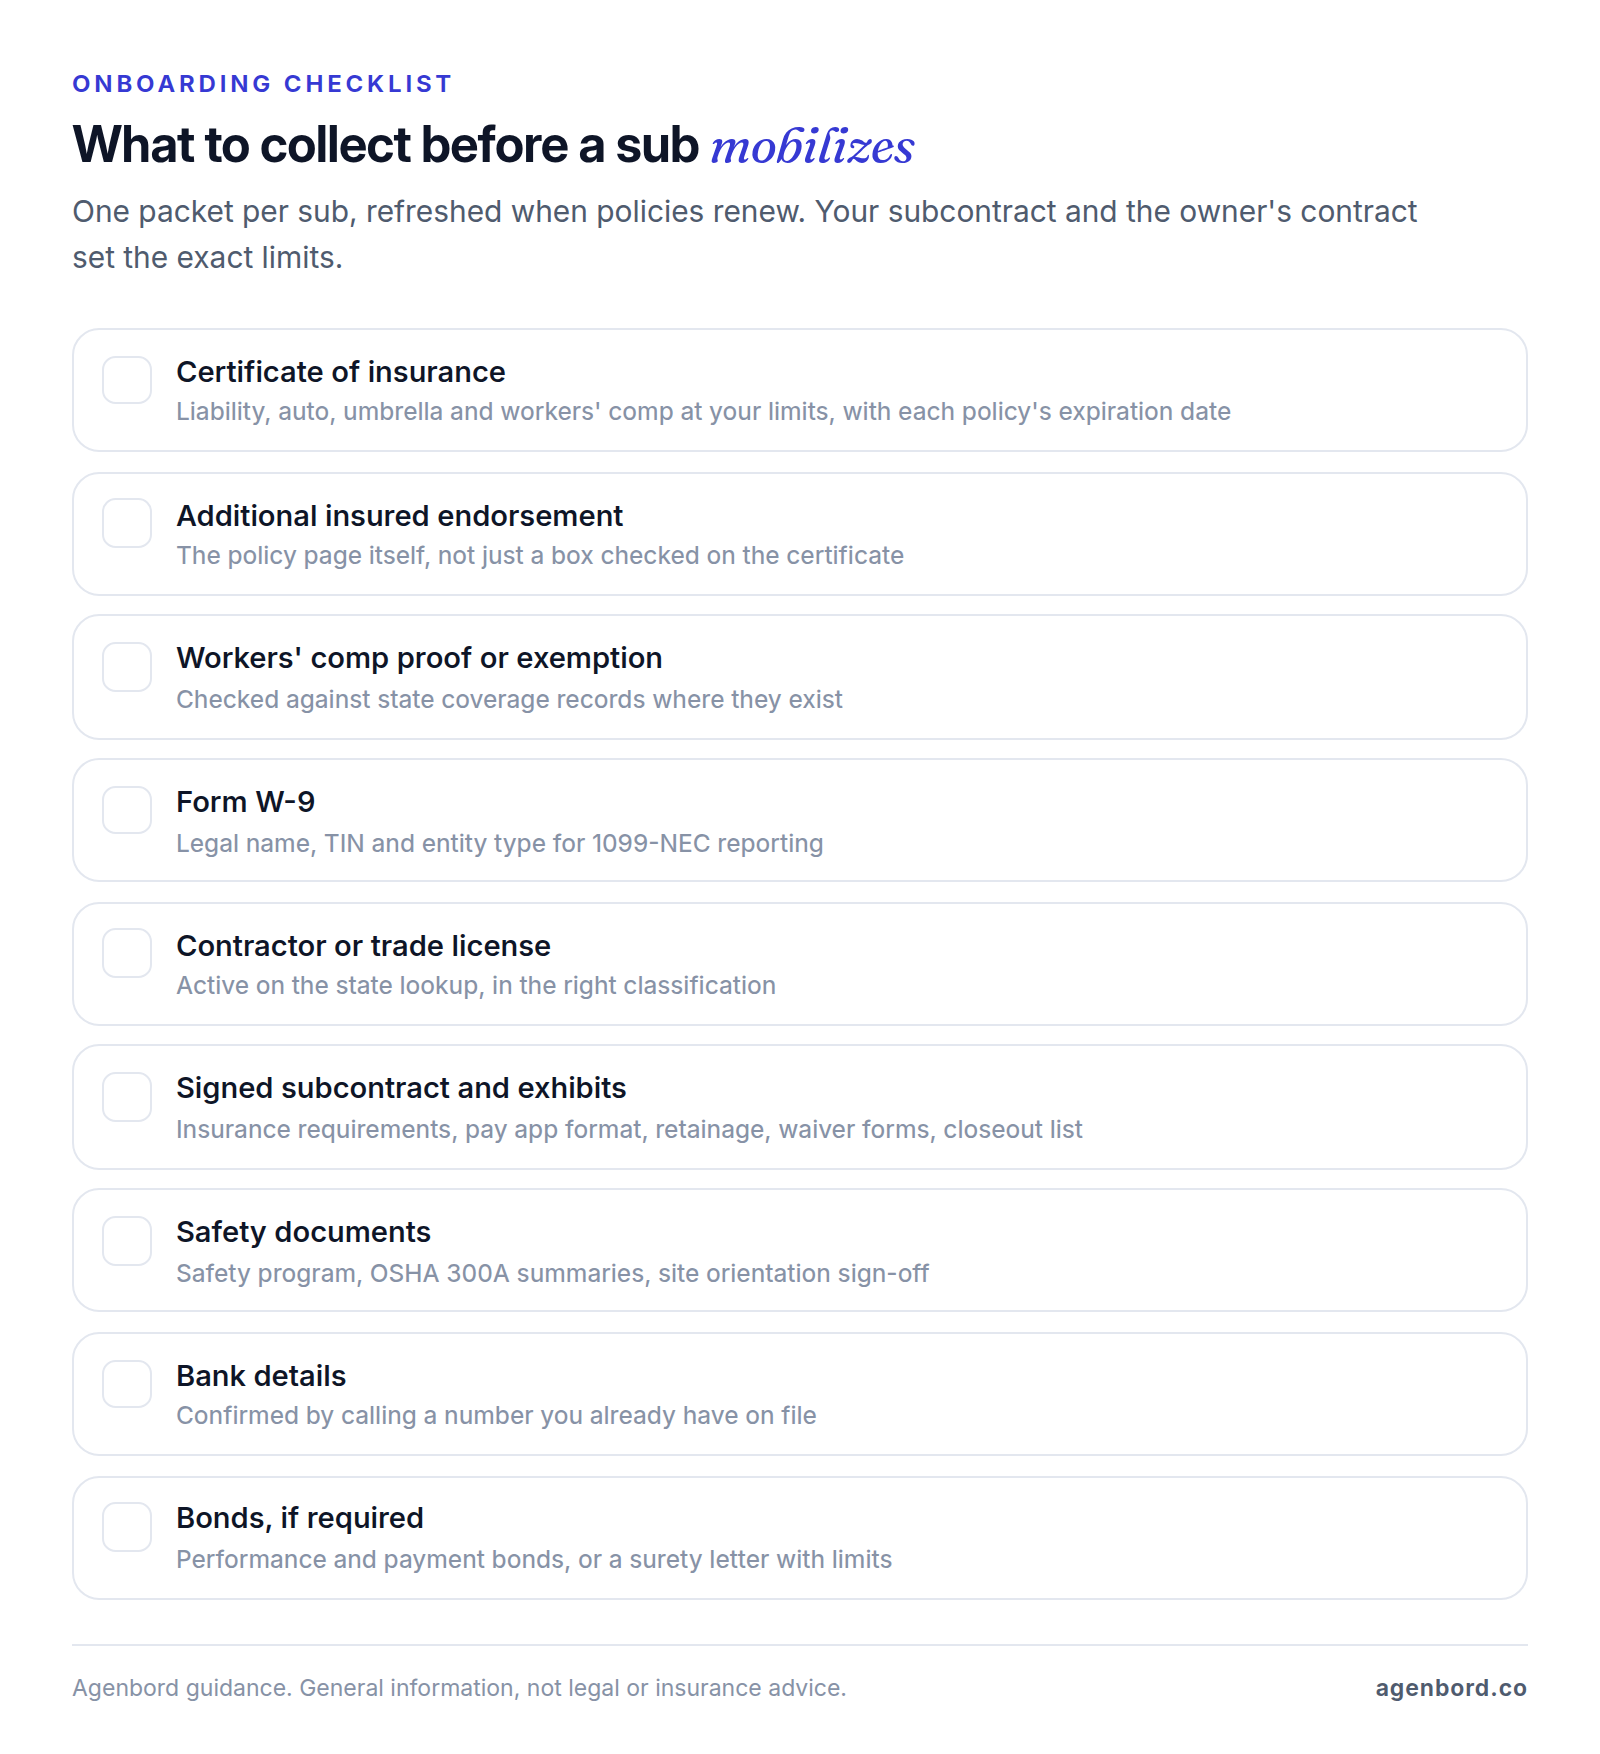Select the ONBOARDING CHECKLIST label
Viewport: 1600px width, 1754px height.
click(x=262, y=84)
